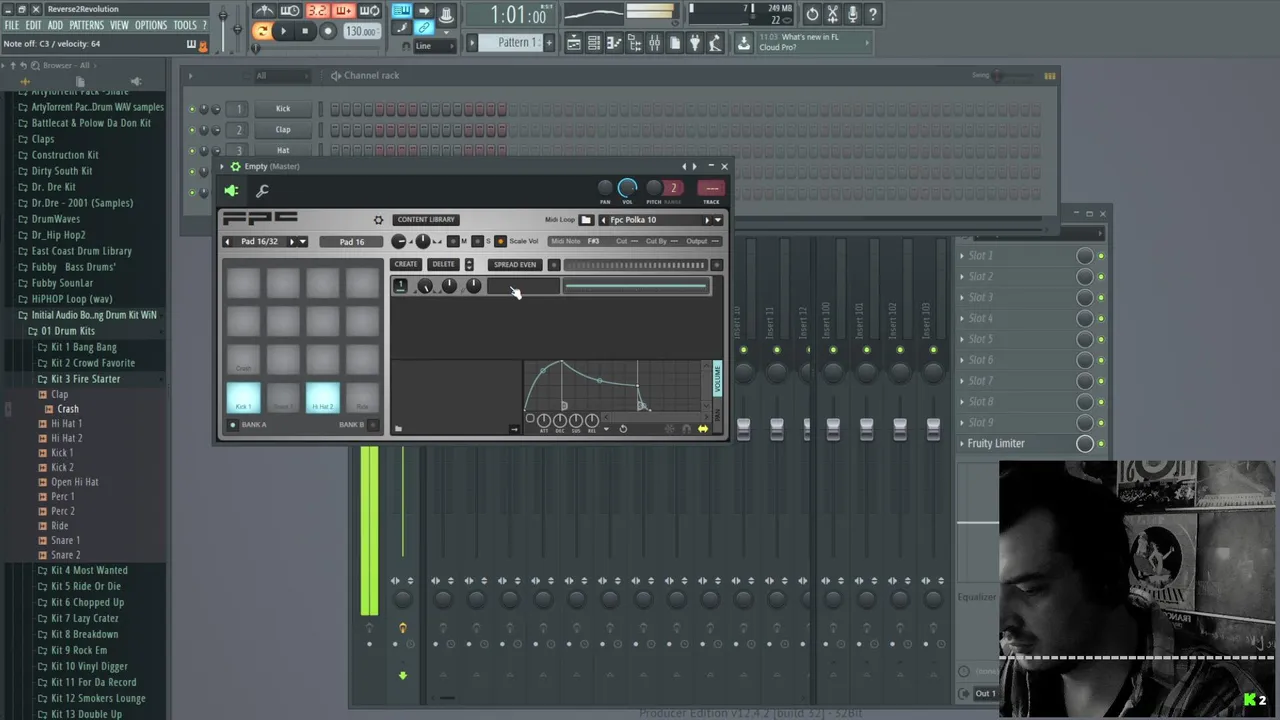Click the Record button in the transport
This screenshot has height=720, width=1280.
327,31
